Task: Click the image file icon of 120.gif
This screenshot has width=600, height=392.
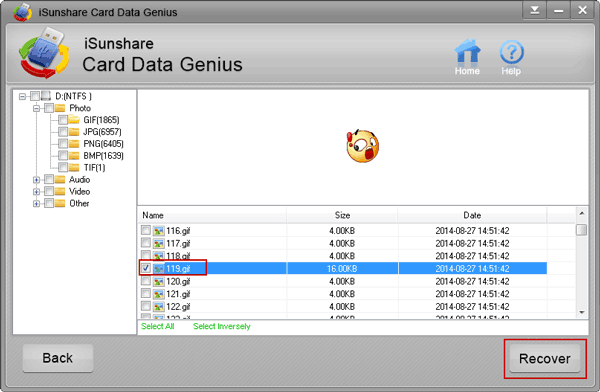Action: pos(158,282)
